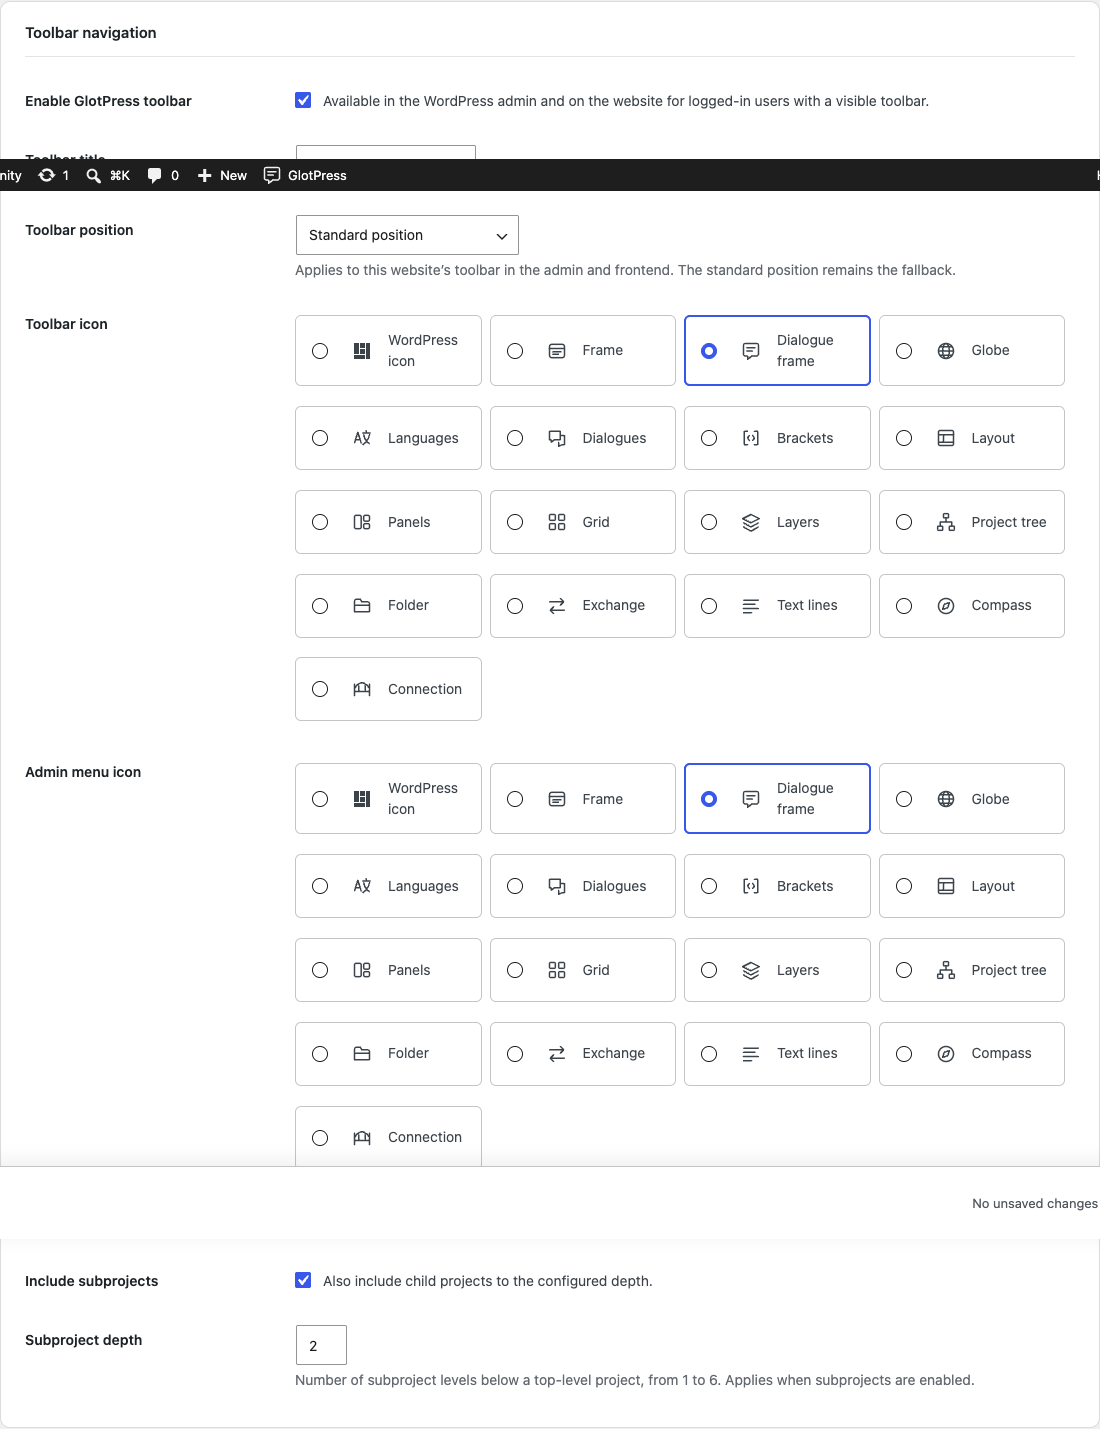Screen dimensions: 1100x1429
Task: Click the Layers glyph under Admin menu icon
Action: [751, 970]
